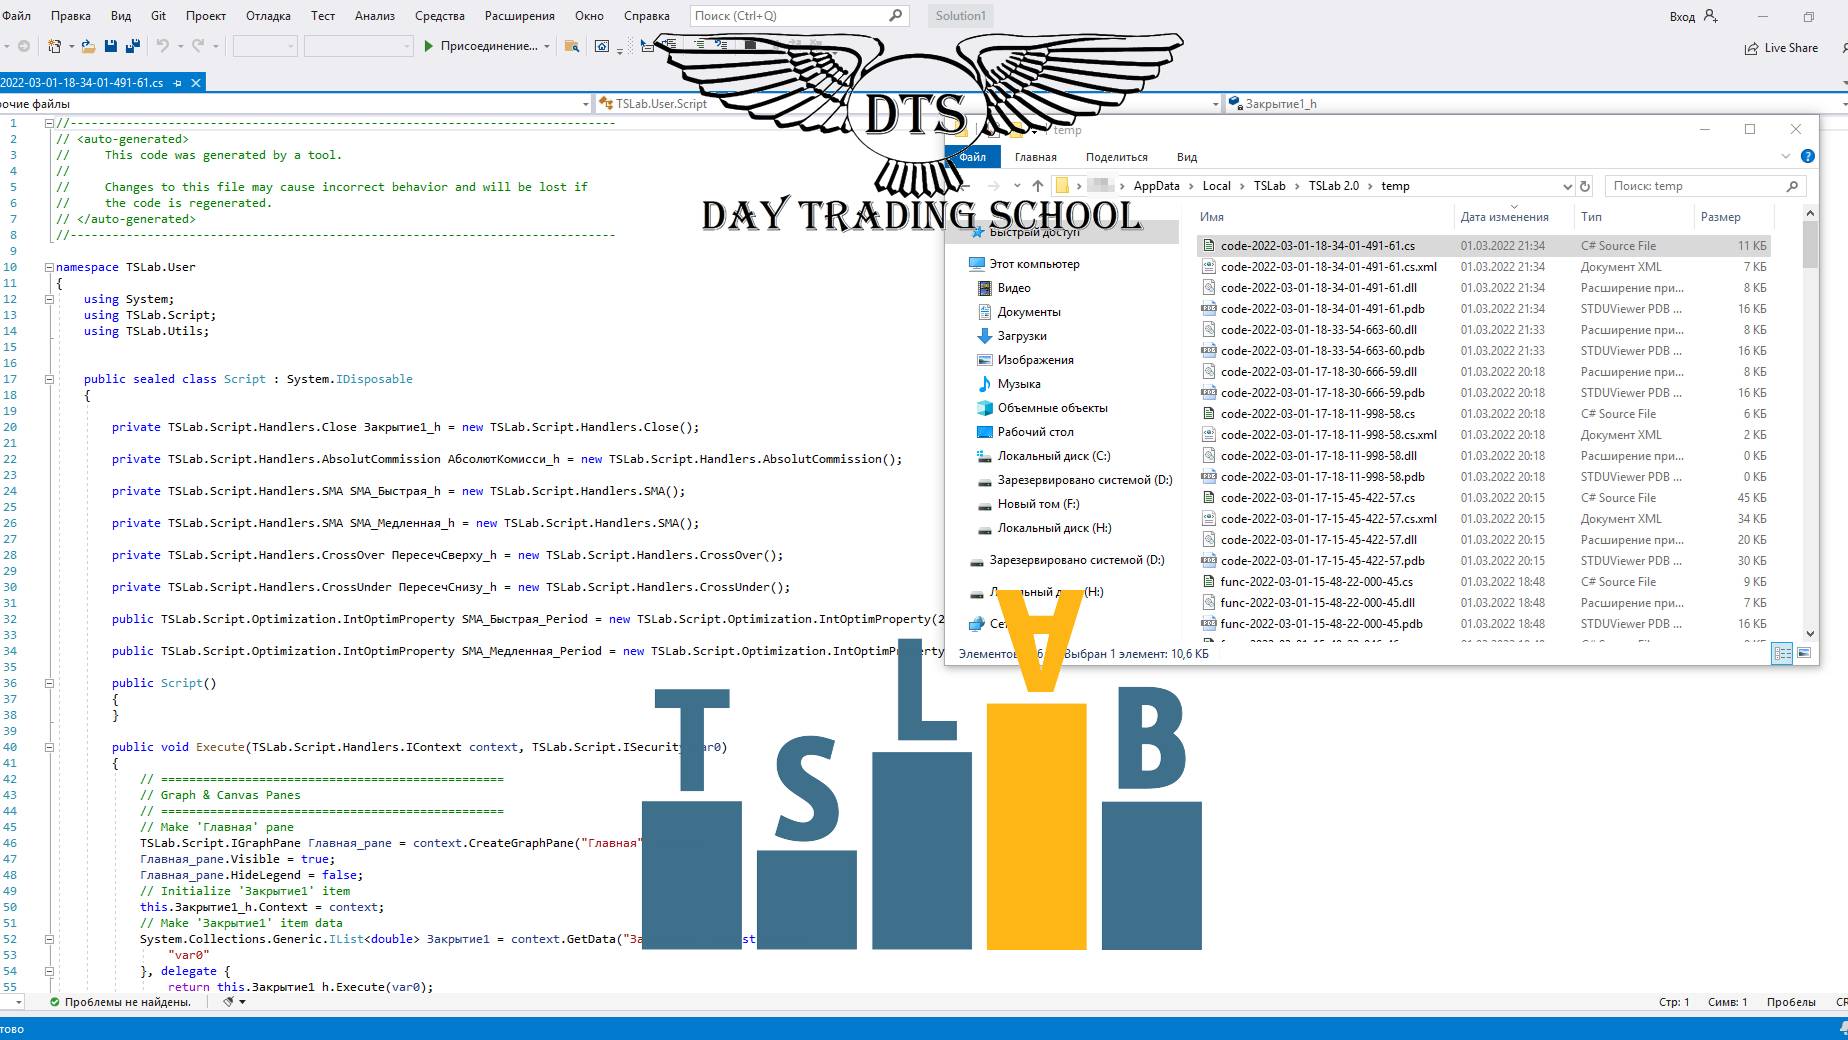Open recent locations dropdown in Explorer

coord(1017,186)
